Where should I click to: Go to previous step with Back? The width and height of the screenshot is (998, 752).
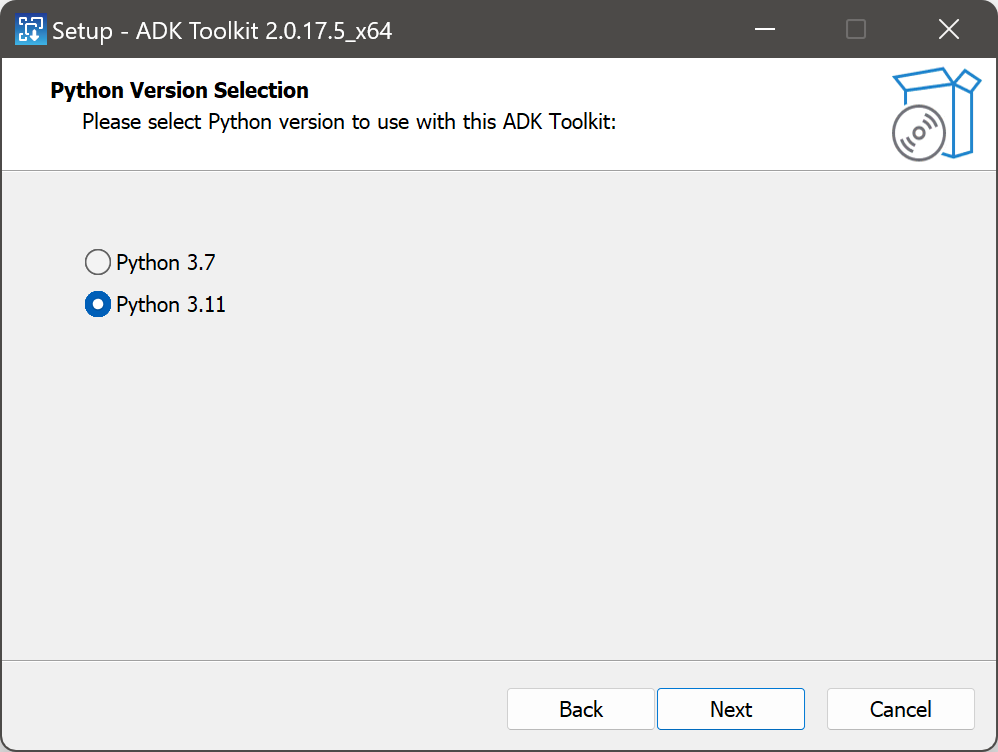click(x=580, y=709)
